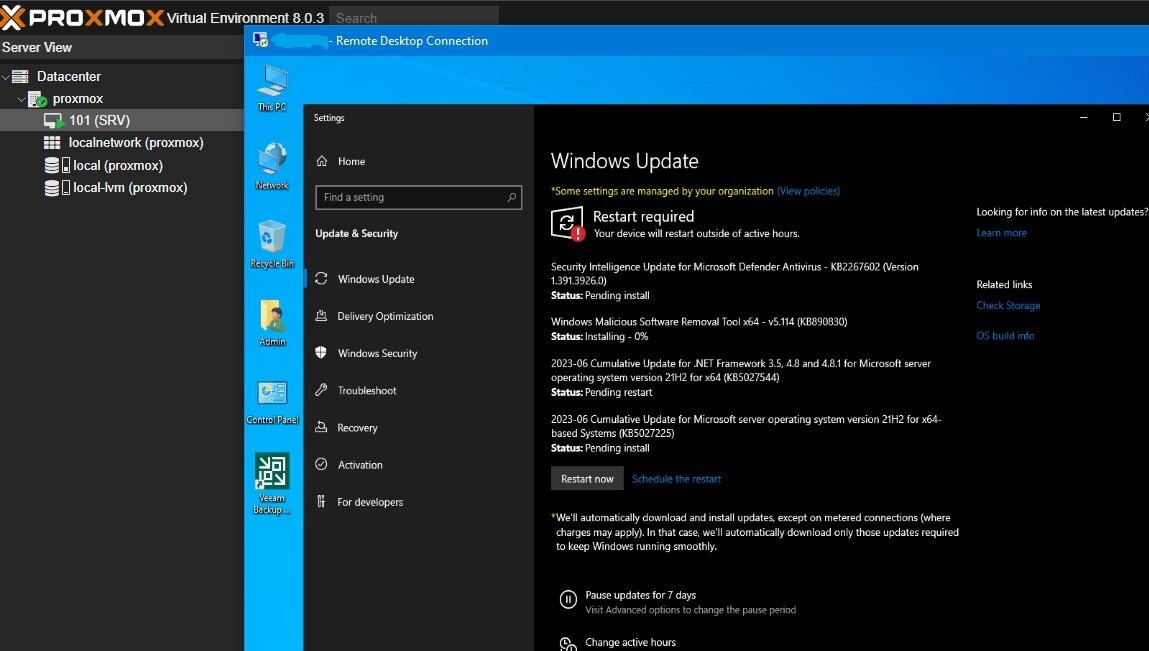
Task: Click the Home house icon in Settings
Action: (322, 161)
